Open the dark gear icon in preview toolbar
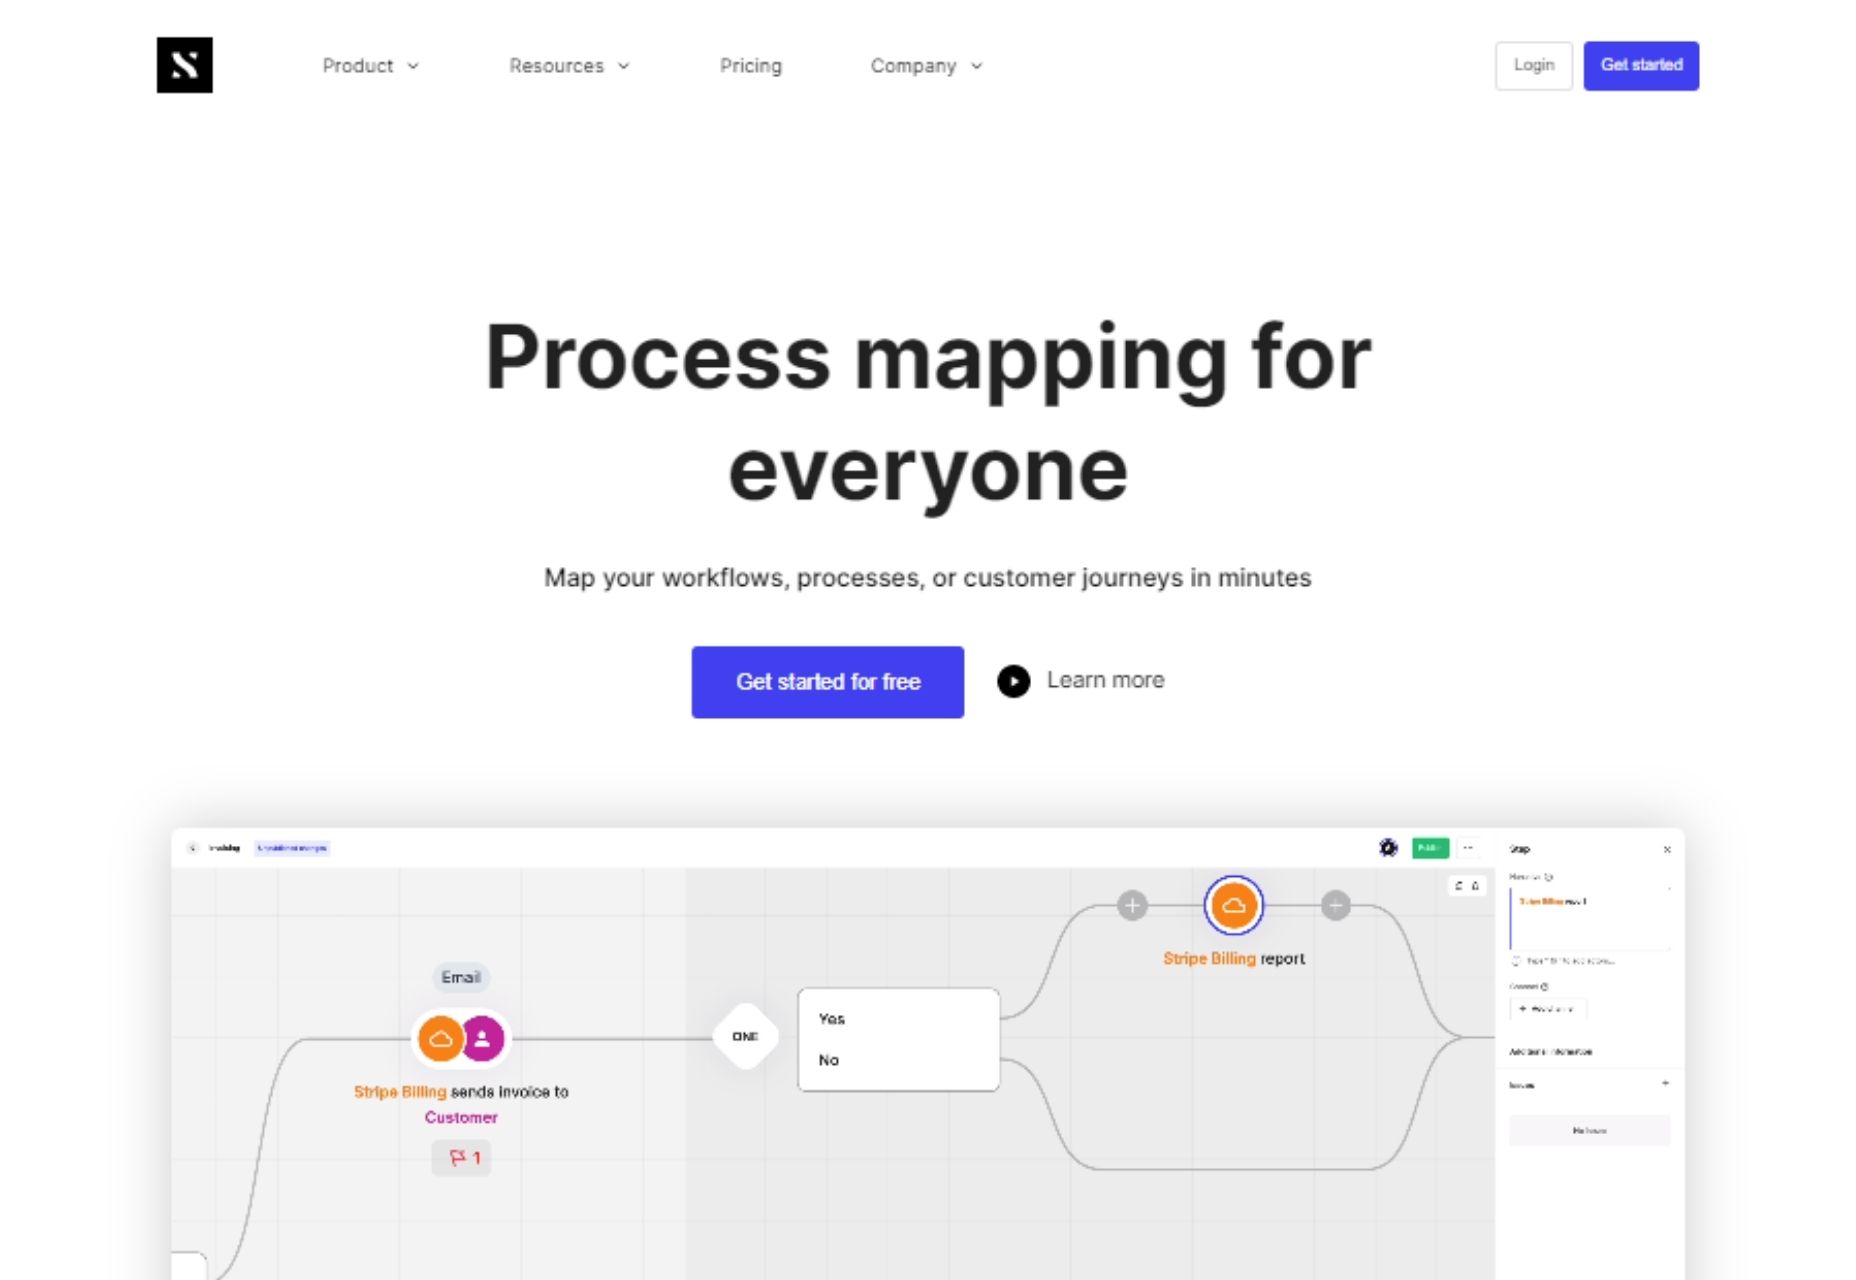This screenshot has height=1280, width=1856. click(1388, 848)
